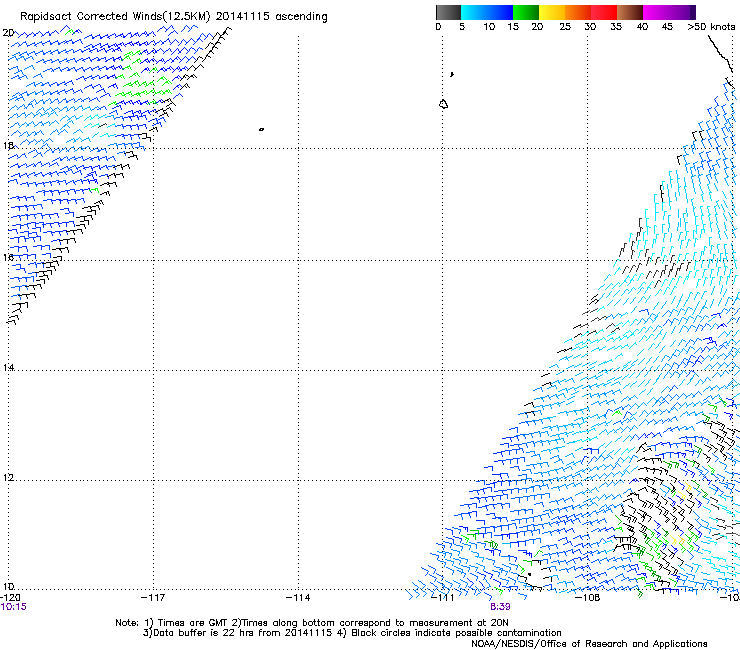Viewport: 740px width, 650px height.
Task: Select the brown 35–40 knot legend segment
Action: click(x=630, y=12)
